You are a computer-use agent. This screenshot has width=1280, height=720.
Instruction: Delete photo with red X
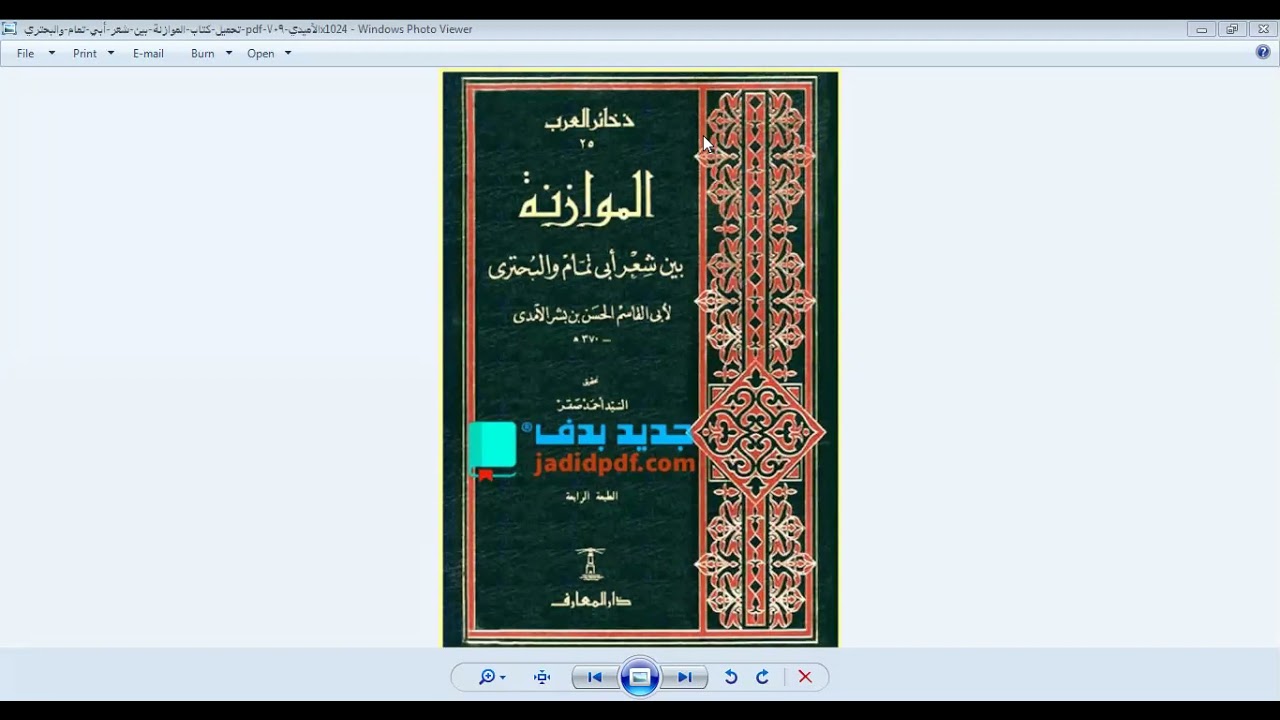[805, 677]
